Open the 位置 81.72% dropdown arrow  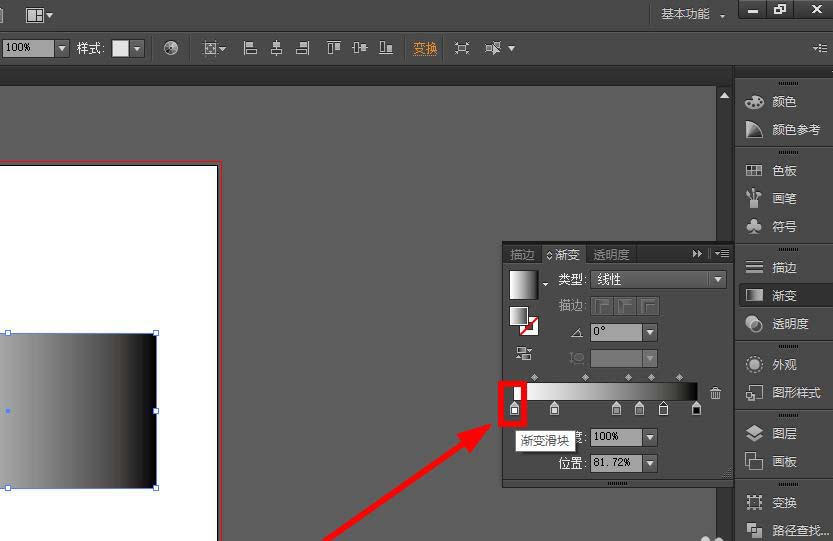click(x=650, y=463)
